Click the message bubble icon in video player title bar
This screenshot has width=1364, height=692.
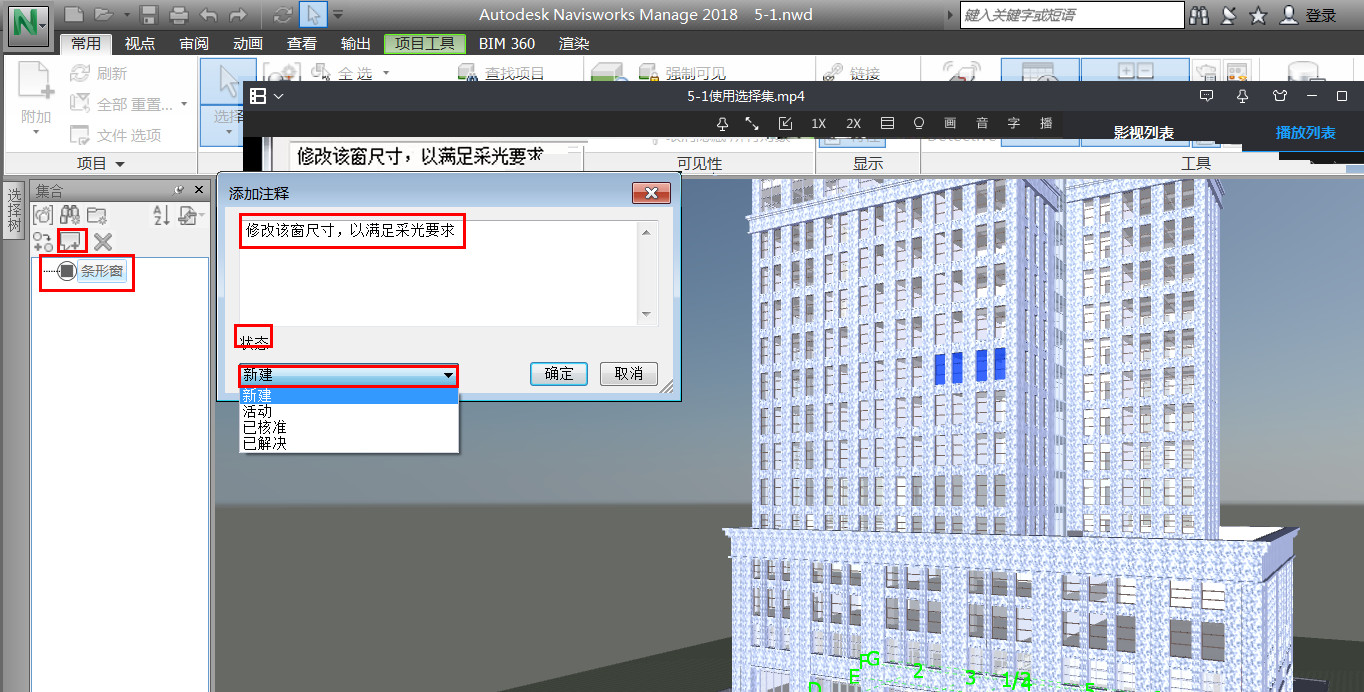tap(1207, 96)
